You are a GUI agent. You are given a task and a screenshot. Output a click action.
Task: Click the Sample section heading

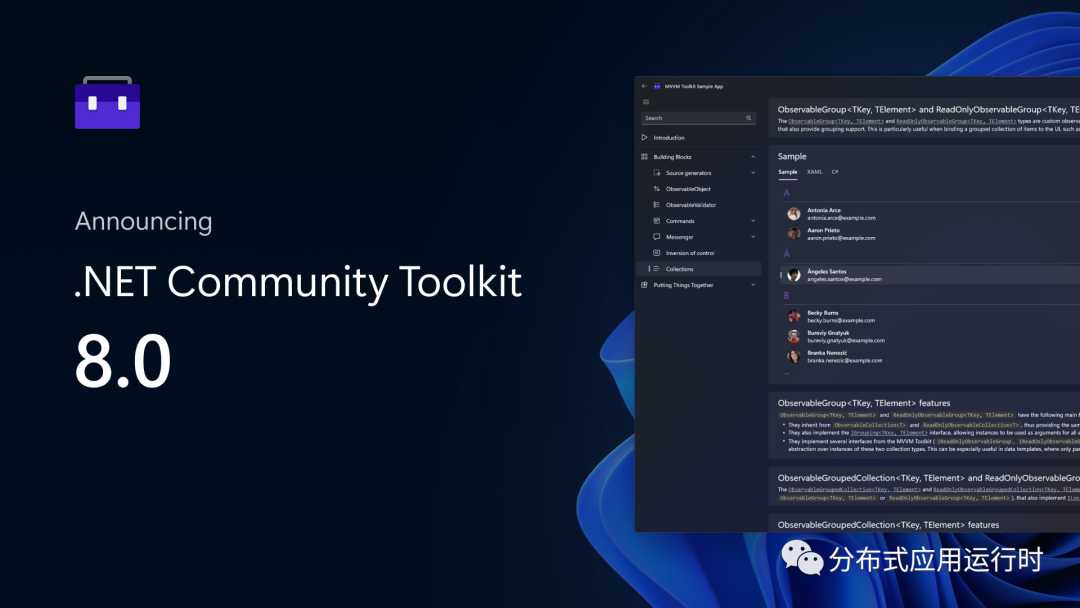pyautogui.click(x=792, y=156)
